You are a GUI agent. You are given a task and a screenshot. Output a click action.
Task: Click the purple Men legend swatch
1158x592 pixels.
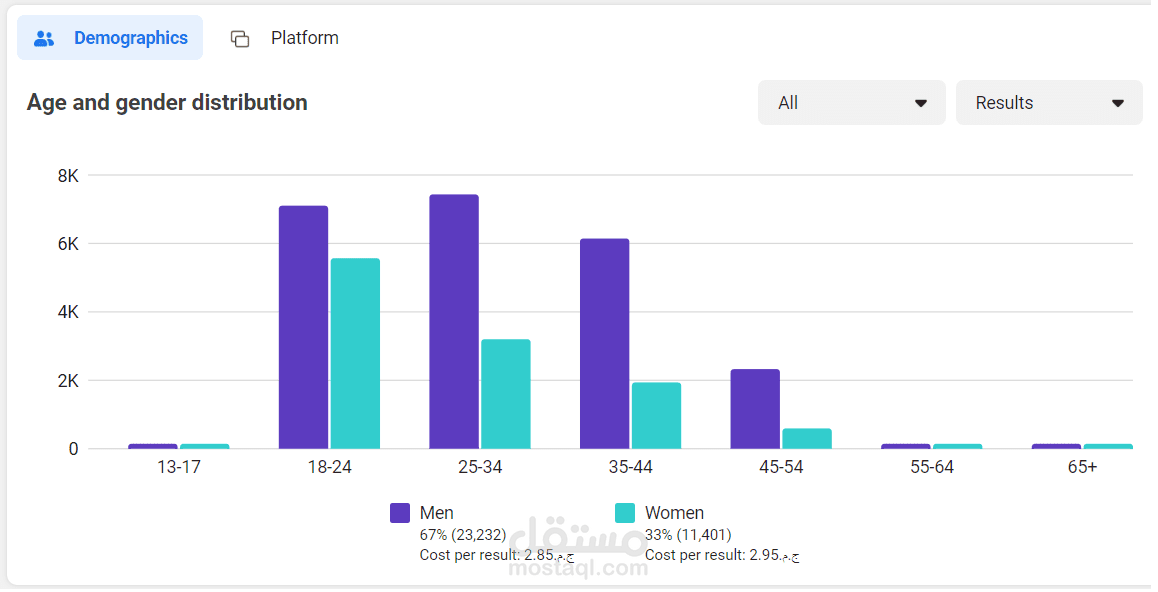[x=400, y=513]
